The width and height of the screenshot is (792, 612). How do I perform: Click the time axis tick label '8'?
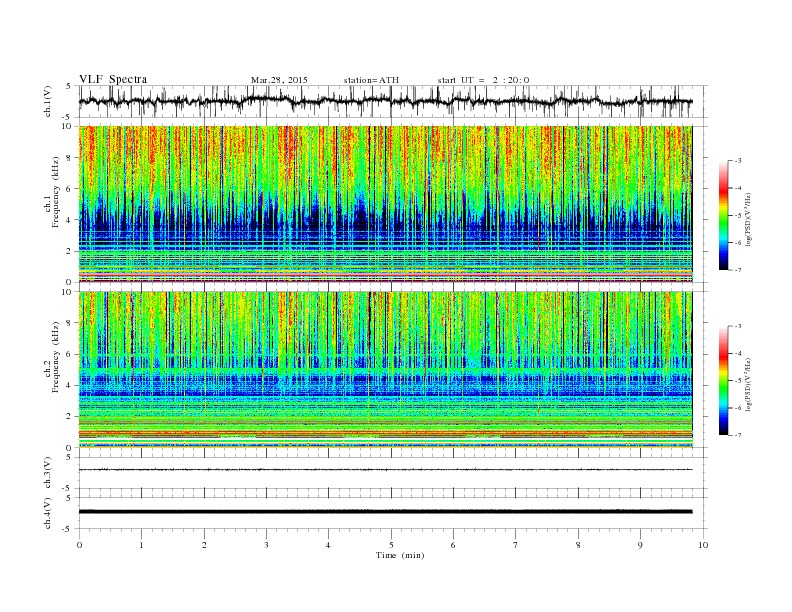coord(578,545)
